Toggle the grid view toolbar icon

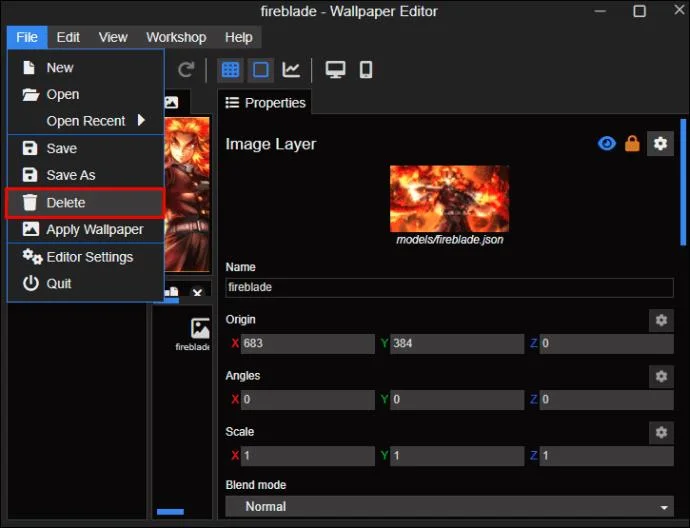[x=230, y=70]
